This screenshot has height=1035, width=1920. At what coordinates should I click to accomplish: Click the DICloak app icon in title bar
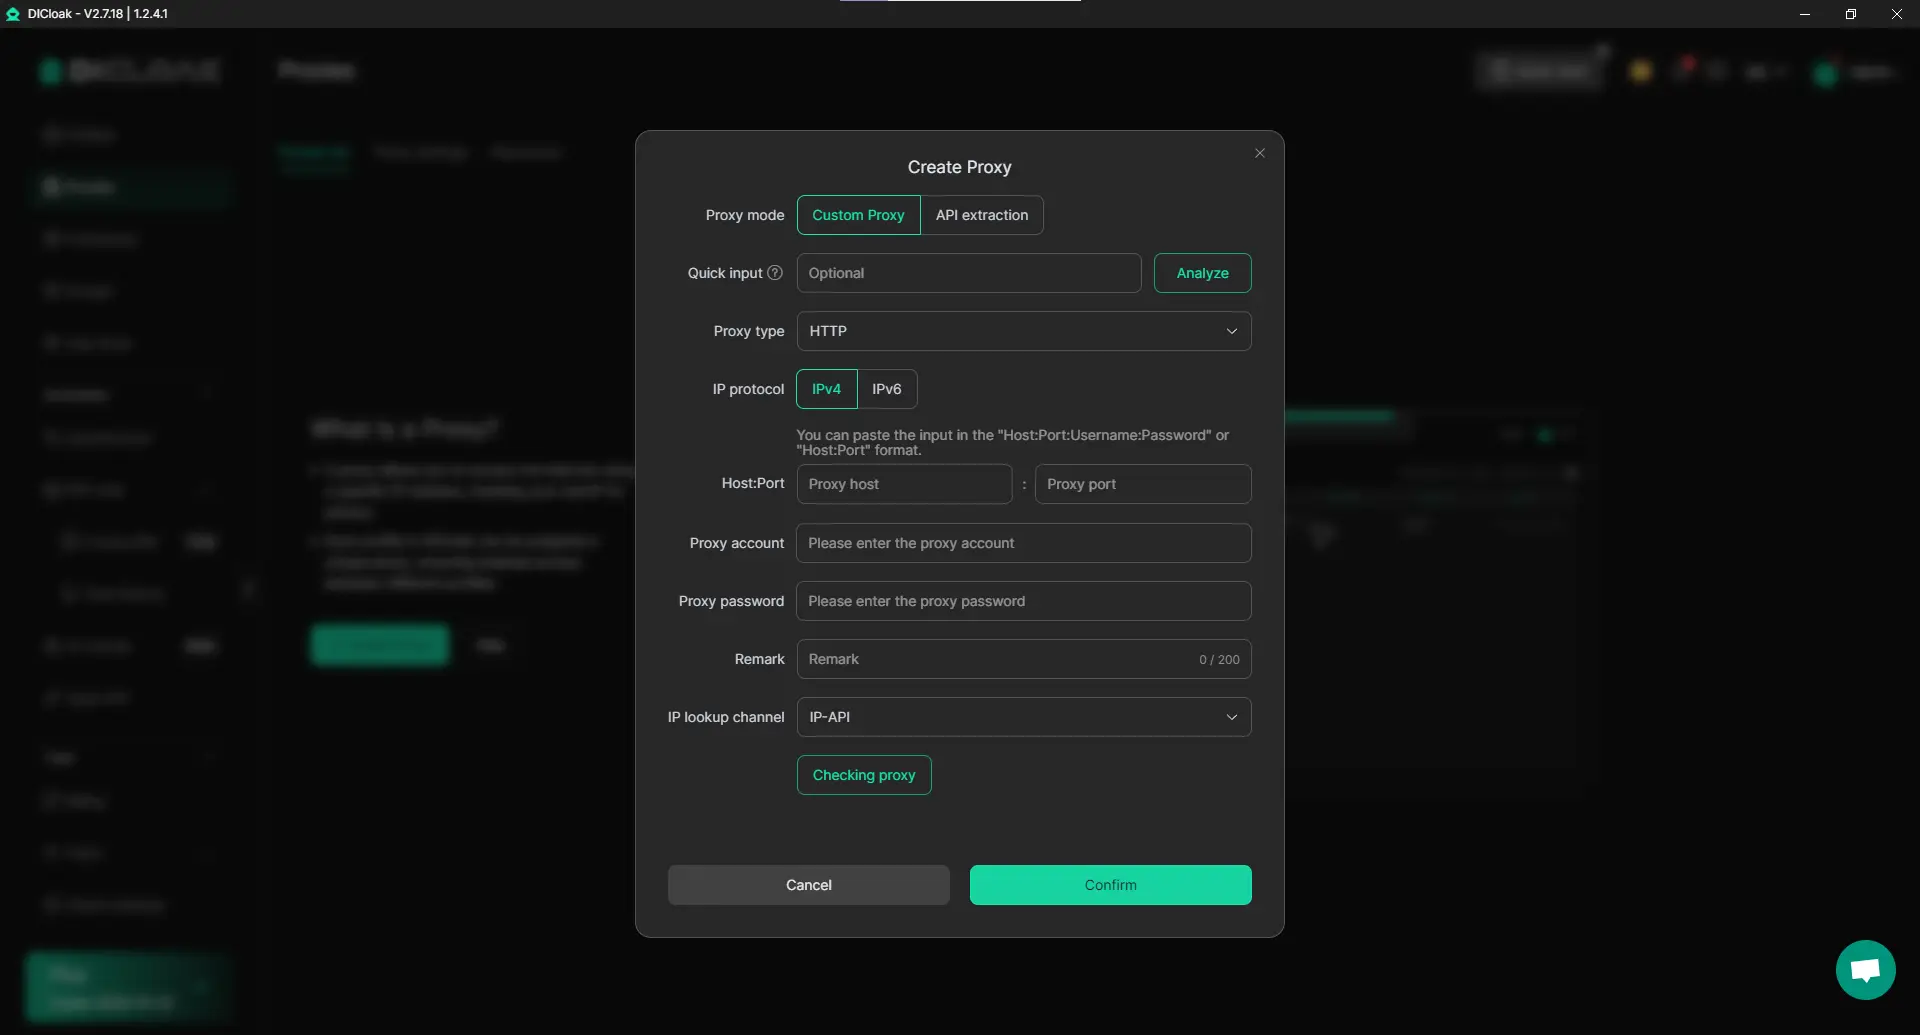coord(13,14)
